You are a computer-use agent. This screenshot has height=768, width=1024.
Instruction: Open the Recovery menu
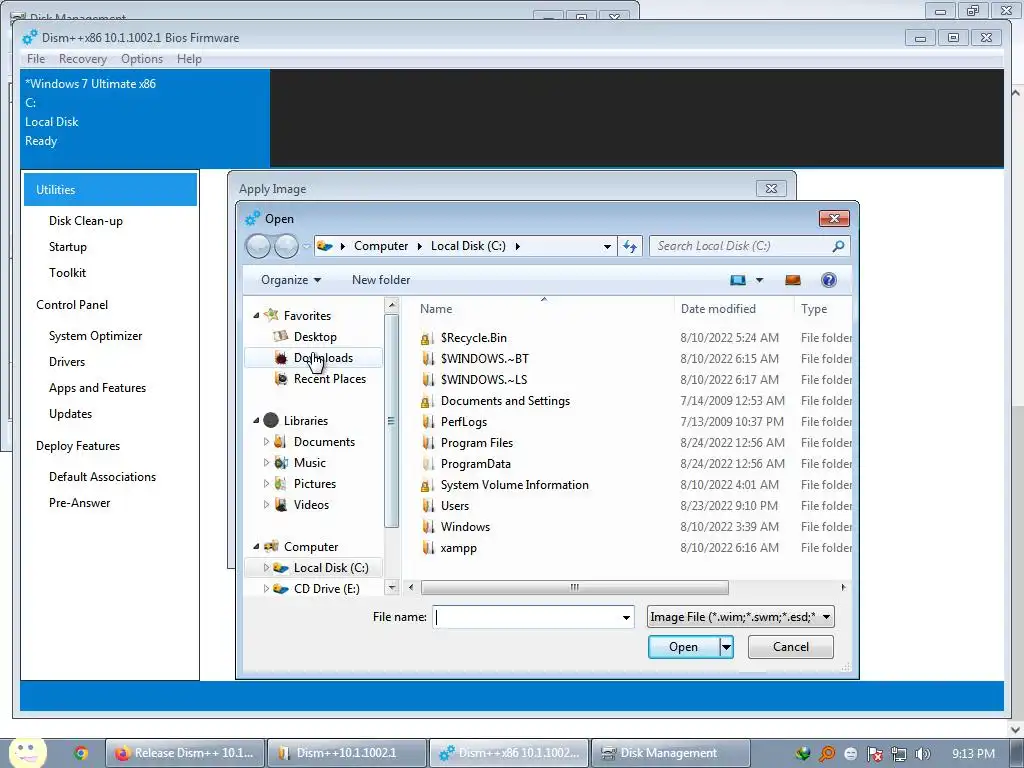pos(82,59)
